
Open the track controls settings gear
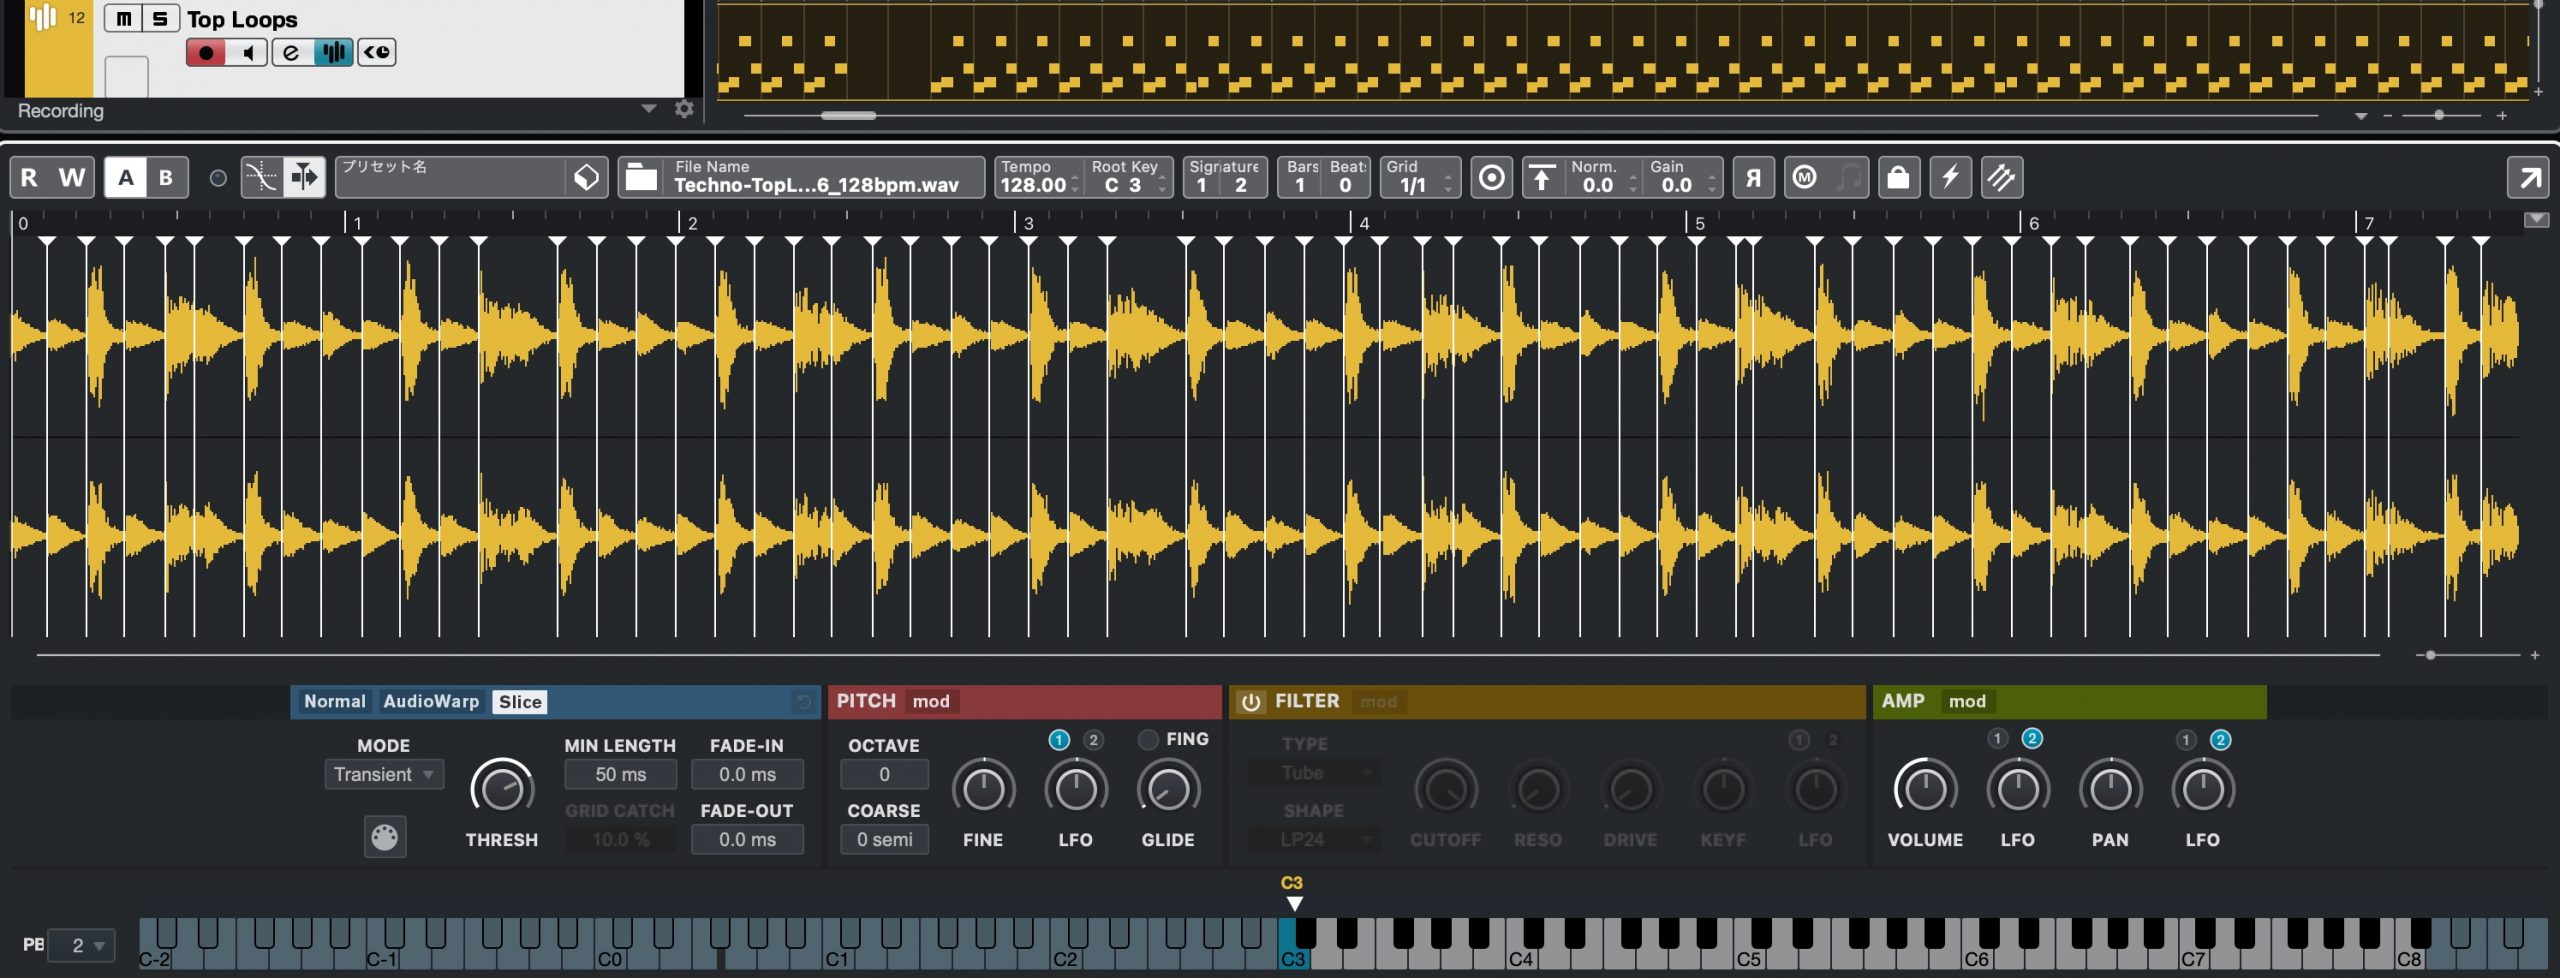[684, 109]
